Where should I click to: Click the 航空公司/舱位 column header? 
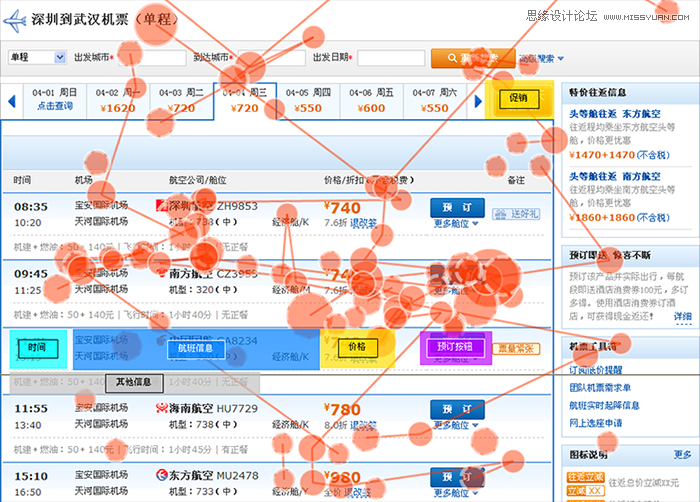[x=197, y=180]
